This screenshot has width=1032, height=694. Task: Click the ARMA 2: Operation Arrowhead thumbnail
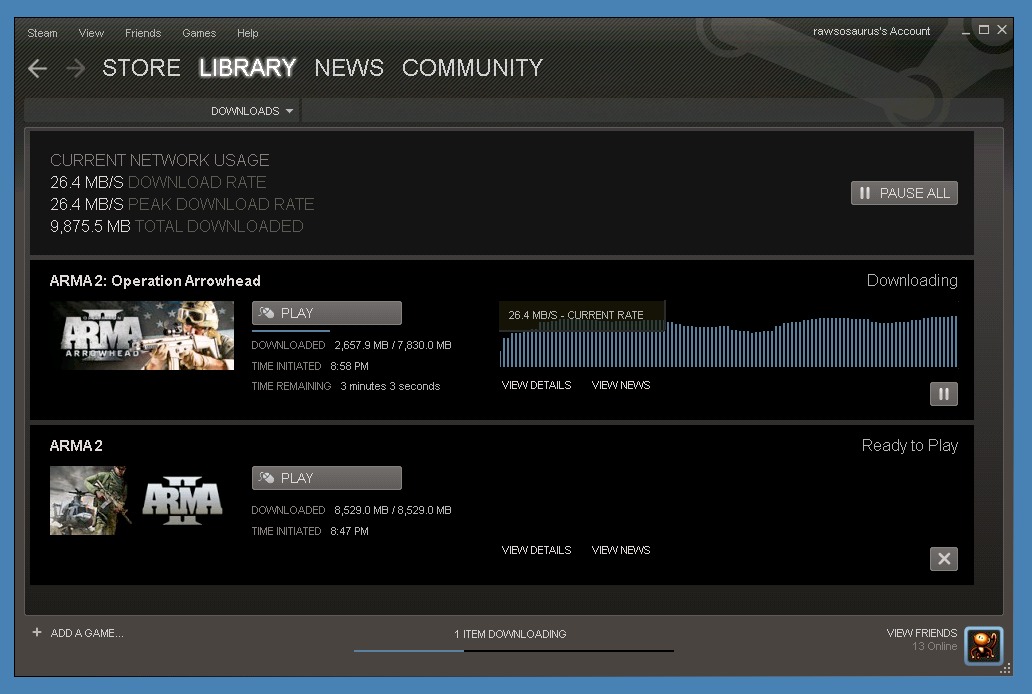click(x=142, y=335)
